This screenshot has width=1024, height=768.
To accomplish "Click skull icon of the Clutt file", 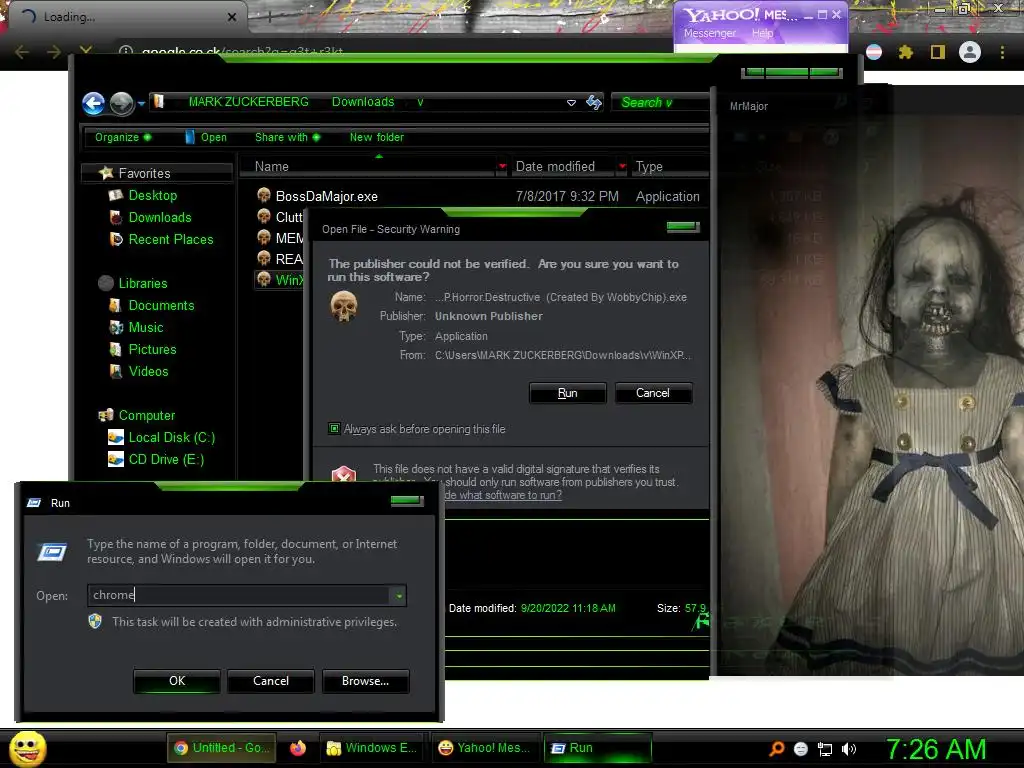I will (264, 216).
